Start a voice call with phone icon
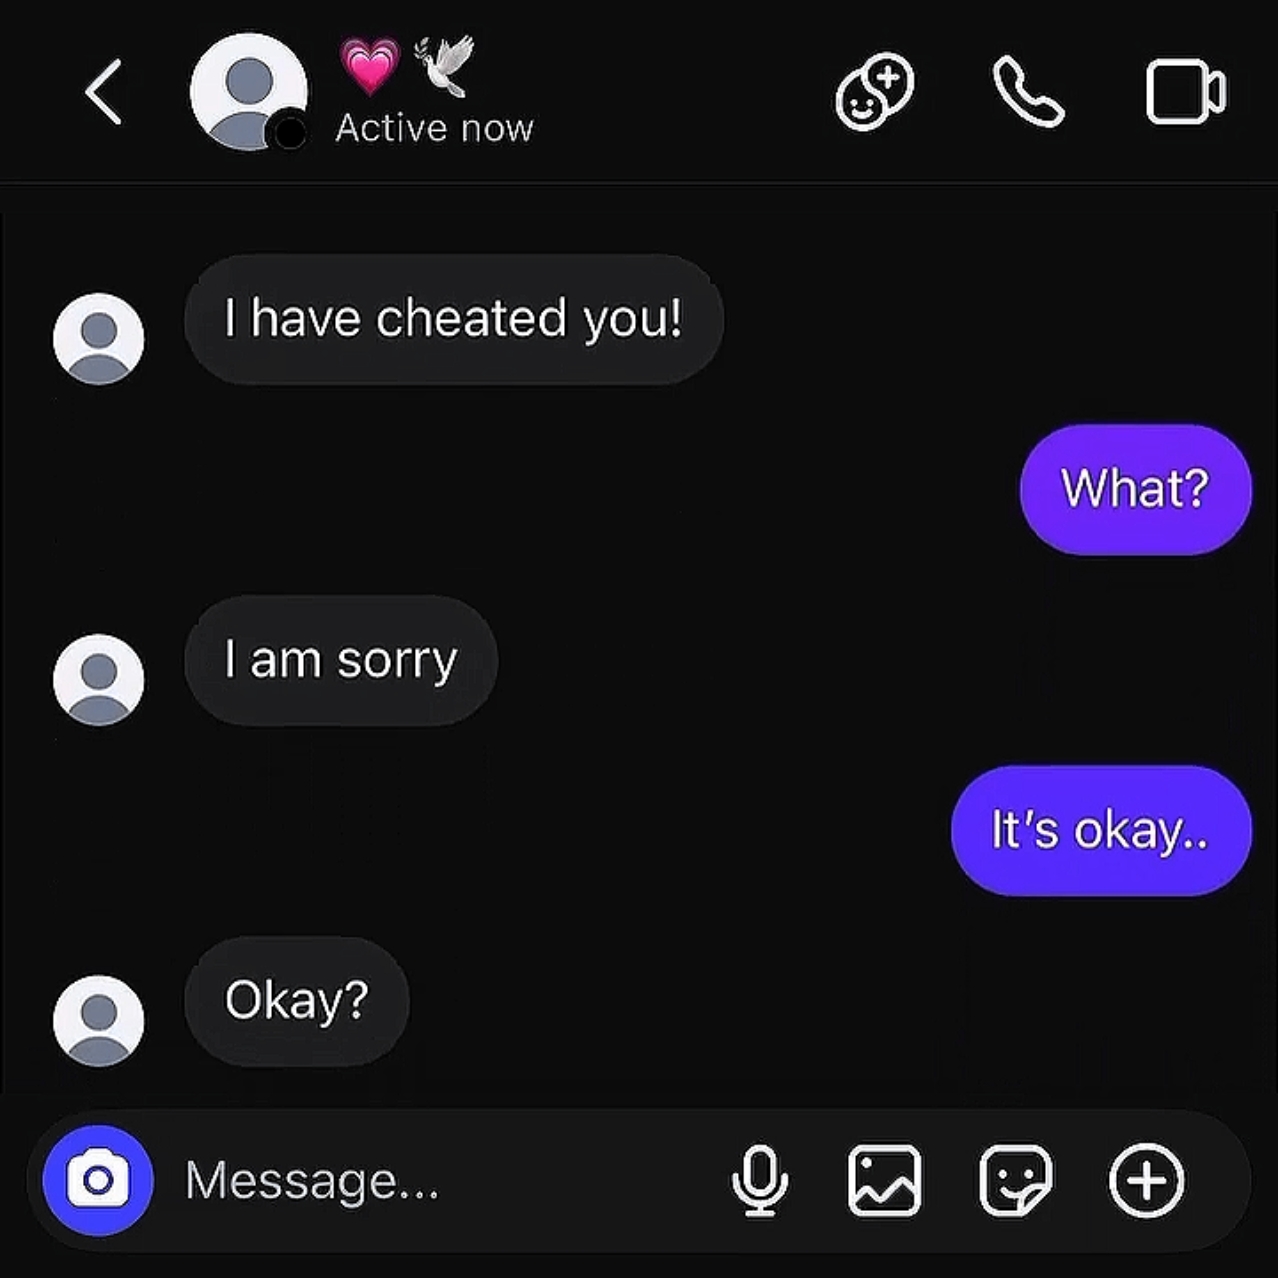 (1028, 92)
